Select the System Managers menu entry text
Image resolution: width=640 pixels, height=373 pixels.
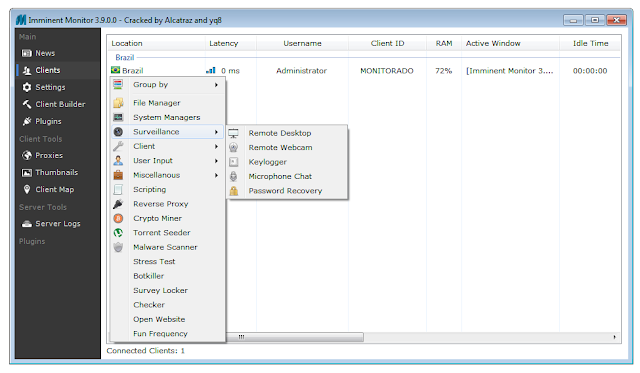click(x=167, y=118)
